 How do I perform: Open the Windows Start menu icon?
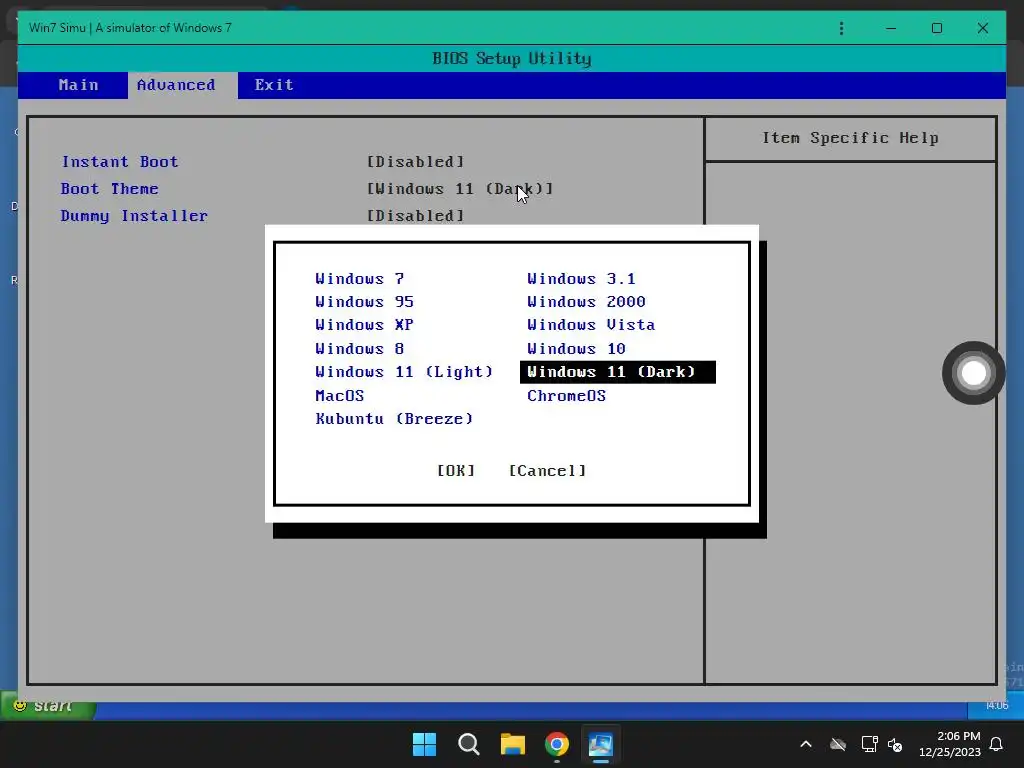coord(424,744)
